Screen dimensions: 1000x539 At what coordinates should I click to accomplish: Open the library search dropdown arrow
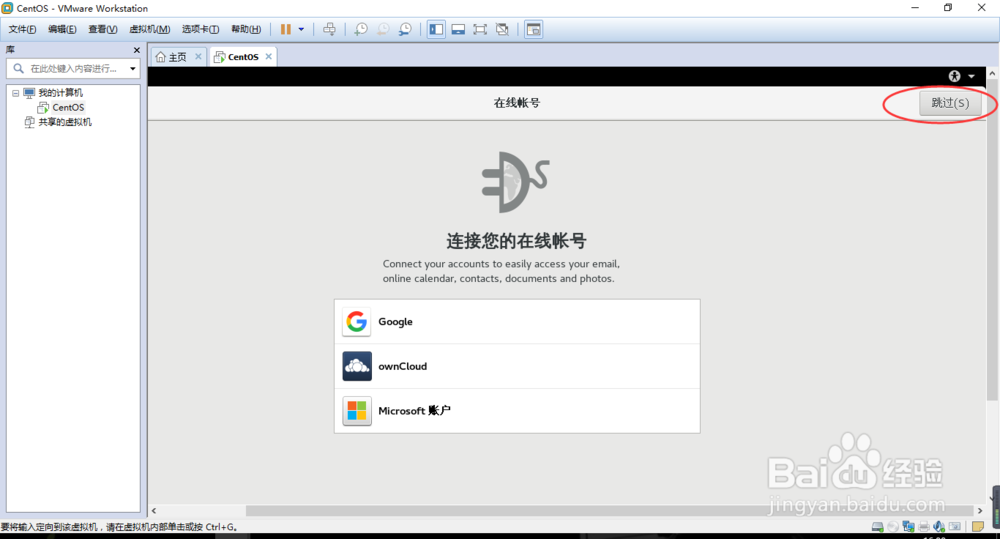(x=133, y=68)
